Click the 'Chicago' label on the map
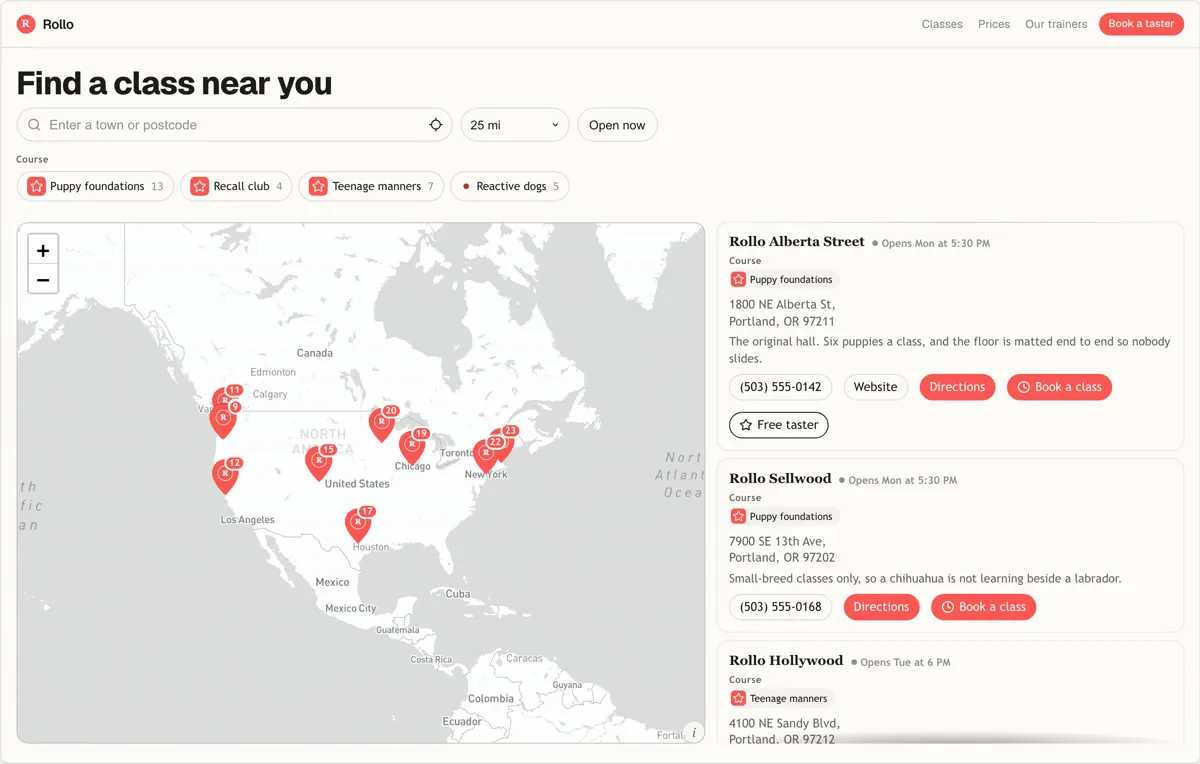Screen dimensions: 1200x764 pos(412,467)
